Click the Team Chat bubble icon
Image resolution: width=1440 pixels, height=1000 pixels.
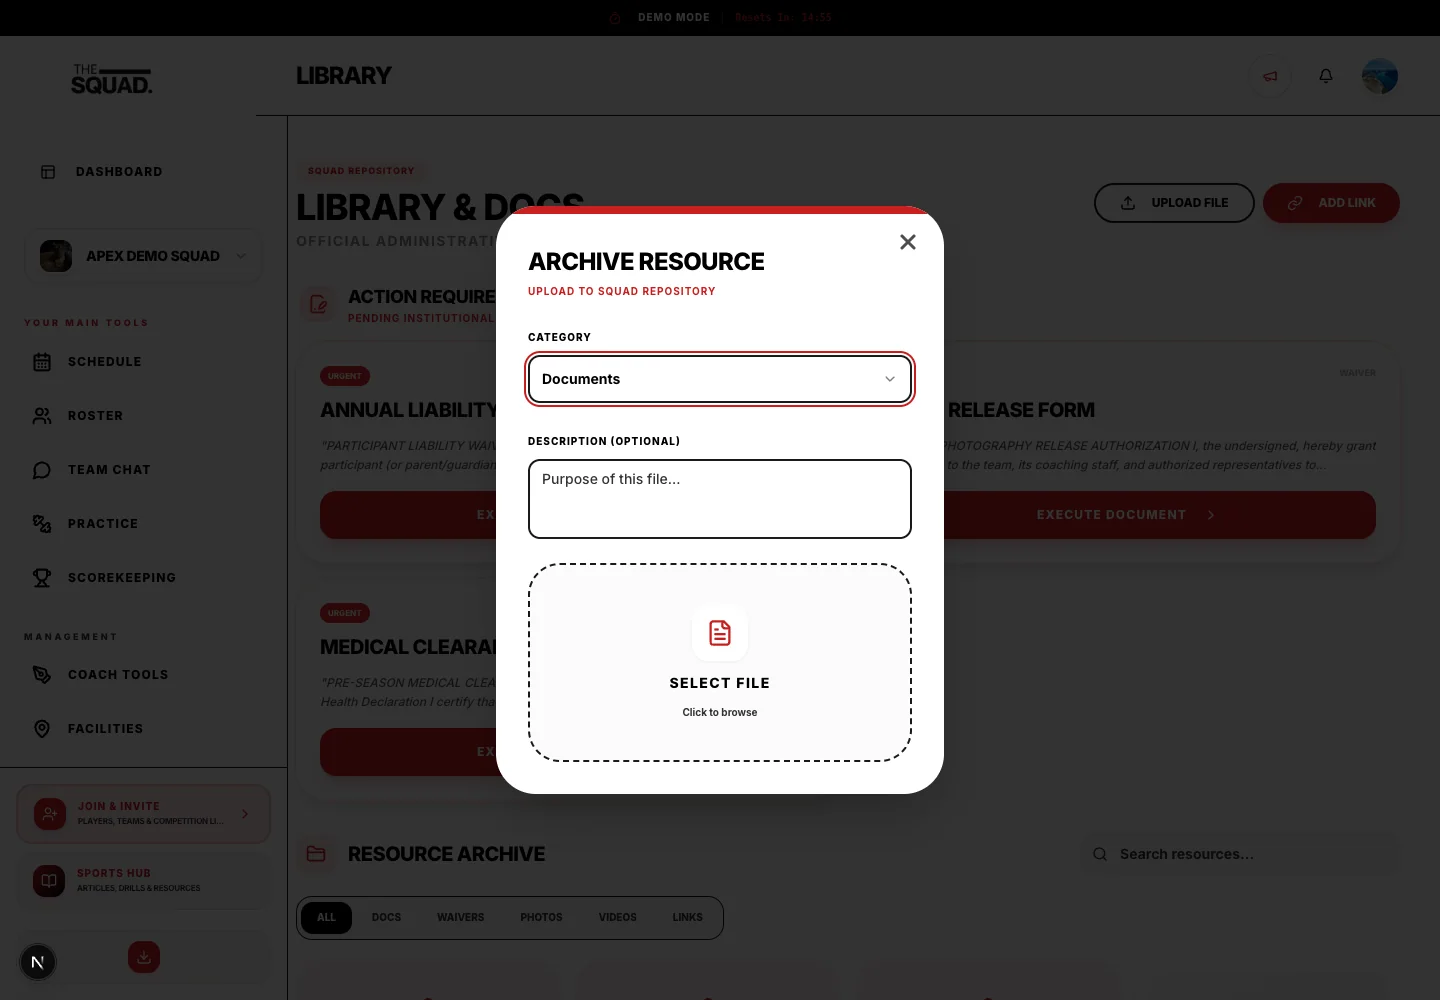click(x=42, y=470)
